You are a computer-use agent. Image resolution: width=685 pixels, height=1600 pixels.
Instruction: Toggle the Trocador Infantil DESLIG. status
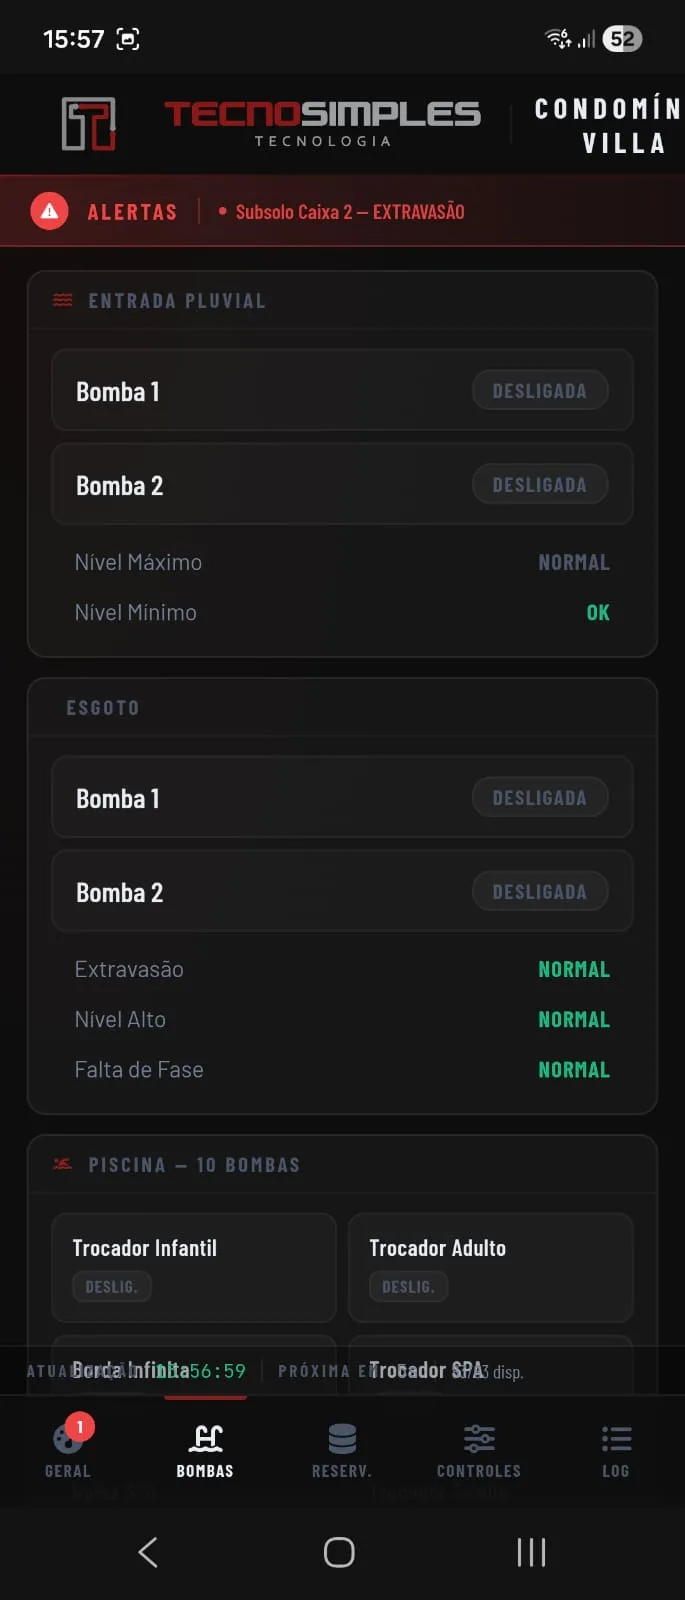point(111,1287)
